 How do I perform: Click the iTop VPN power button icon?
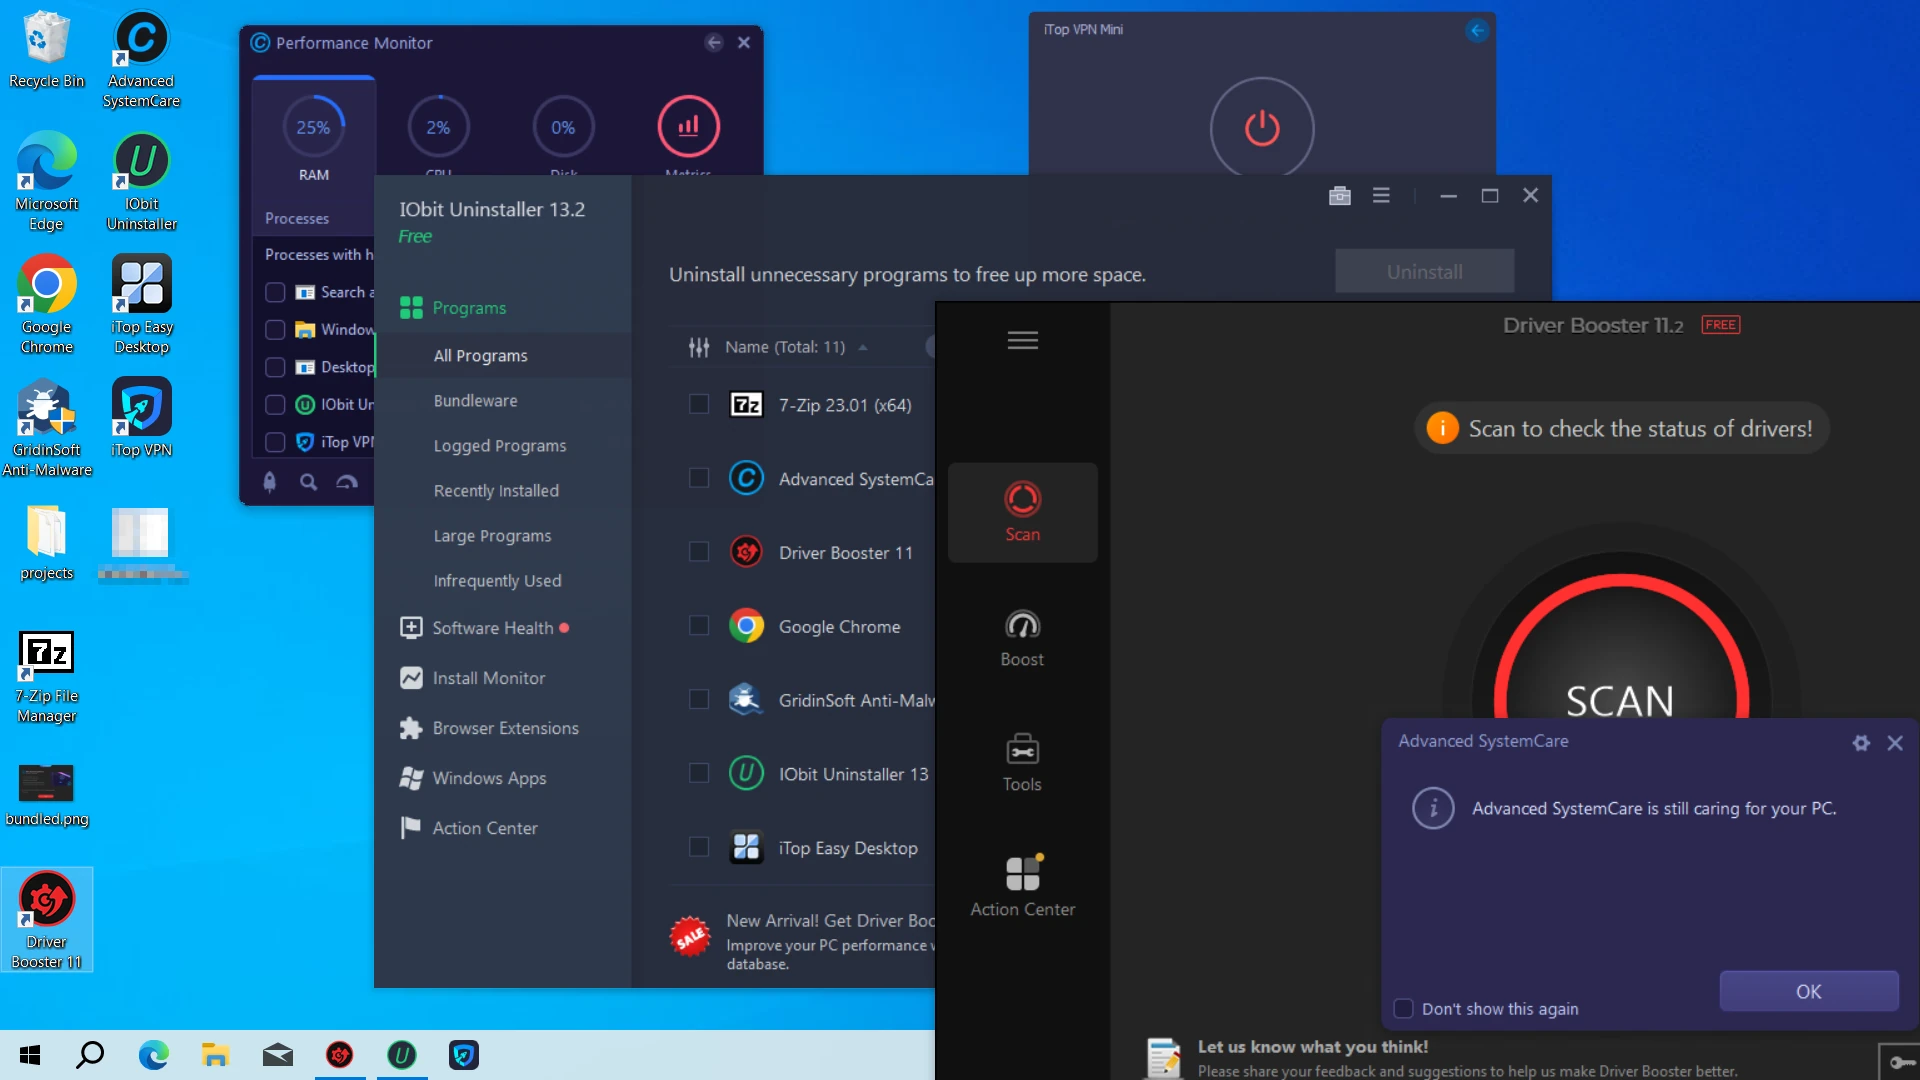[x=1262, y=128]
